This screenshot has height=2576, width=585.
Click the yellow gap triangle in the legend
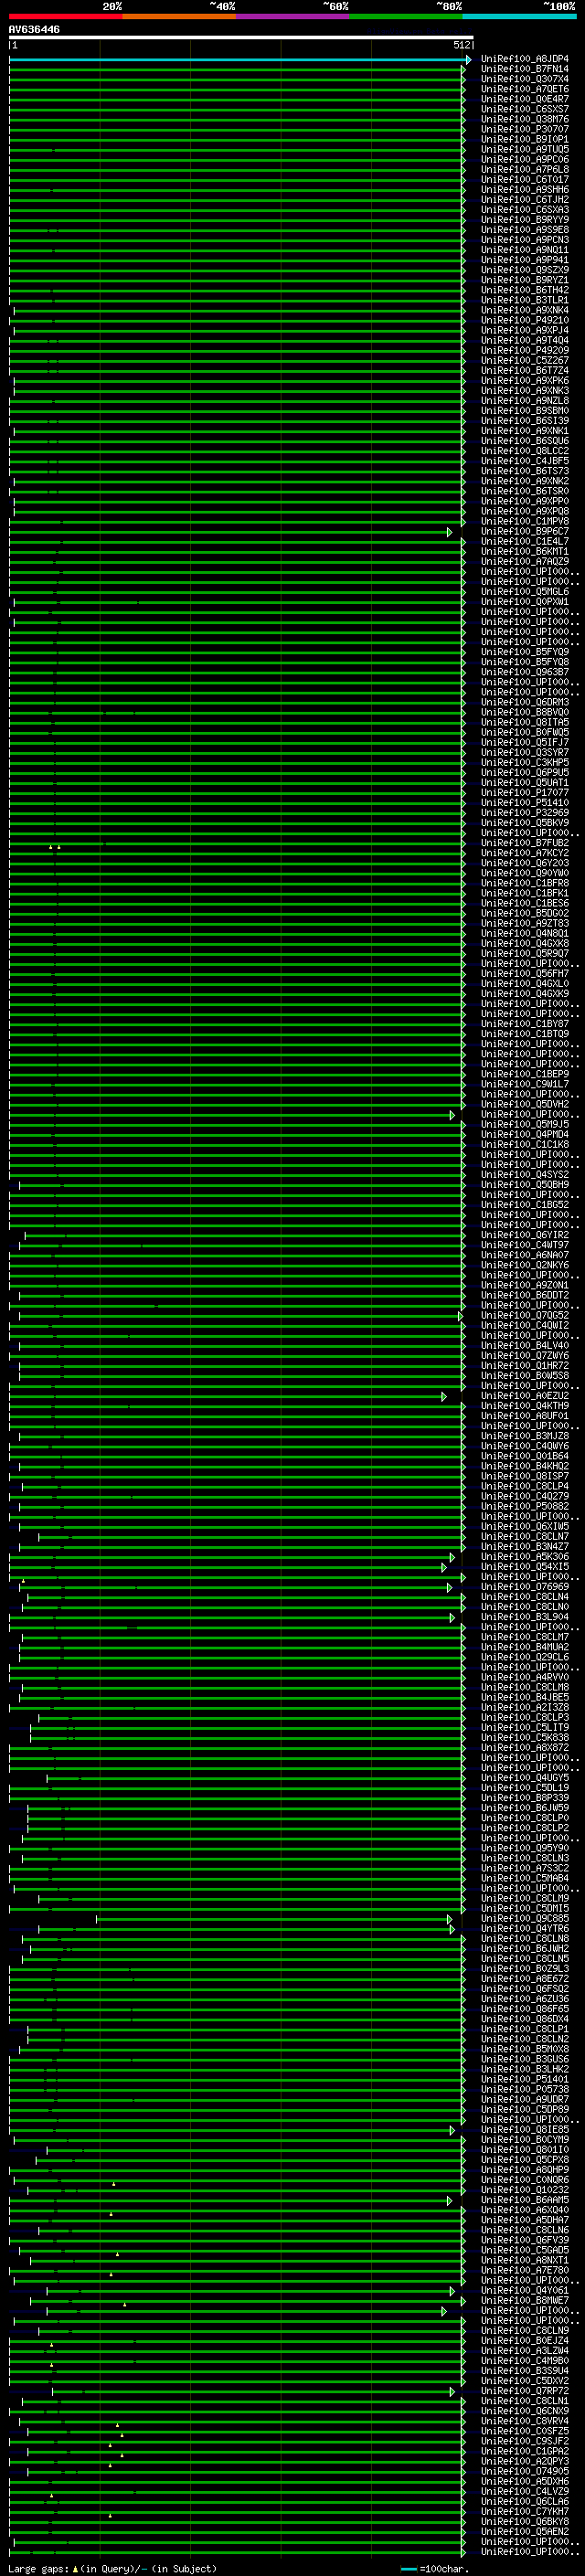tap(75, 2567)
